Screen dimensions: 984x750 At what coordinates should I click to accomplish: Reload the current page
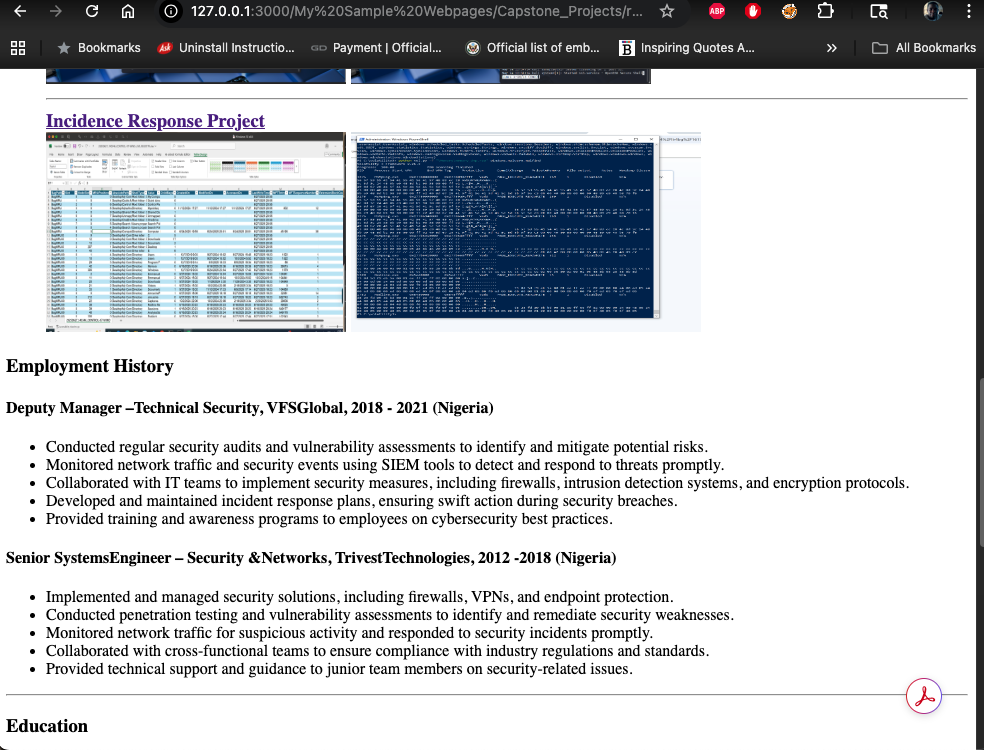(x=92, y=11)
